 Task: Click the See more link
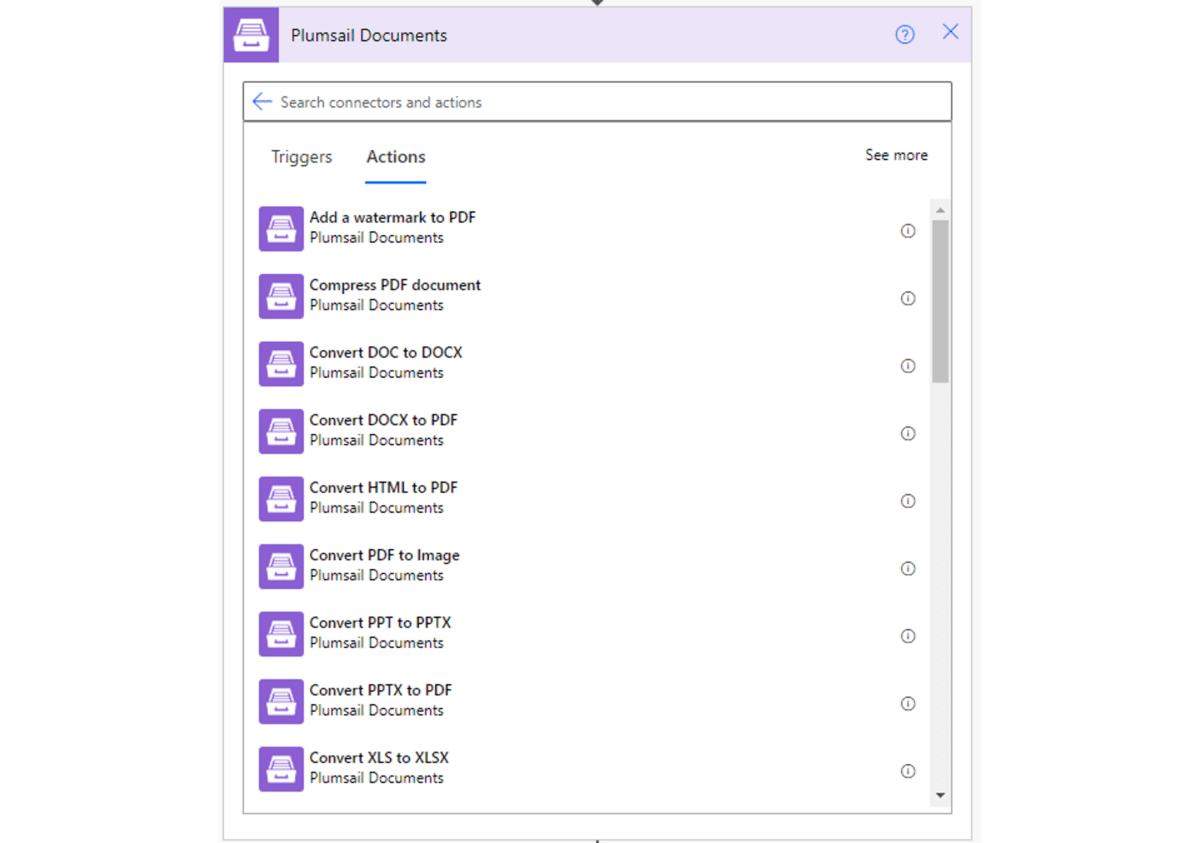coord(896,155)
